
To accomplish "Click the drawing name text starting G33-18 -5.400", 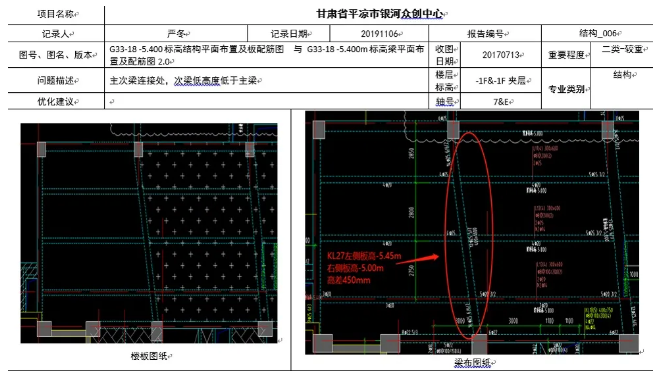I will point(266,55).
